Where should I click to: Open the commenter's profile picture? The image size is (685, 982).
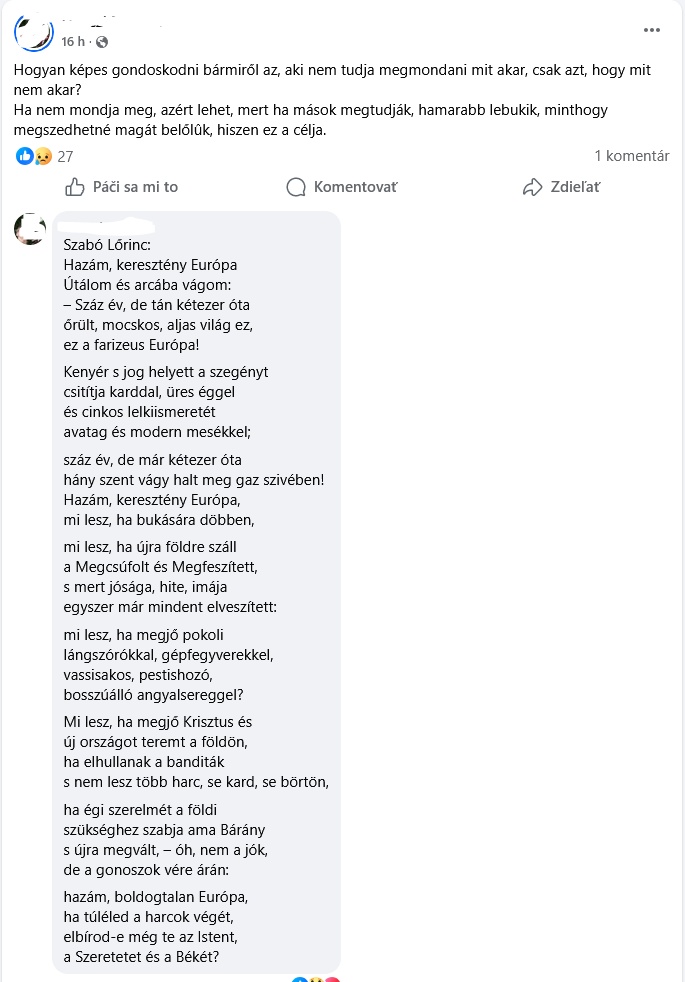coord(30,229)
